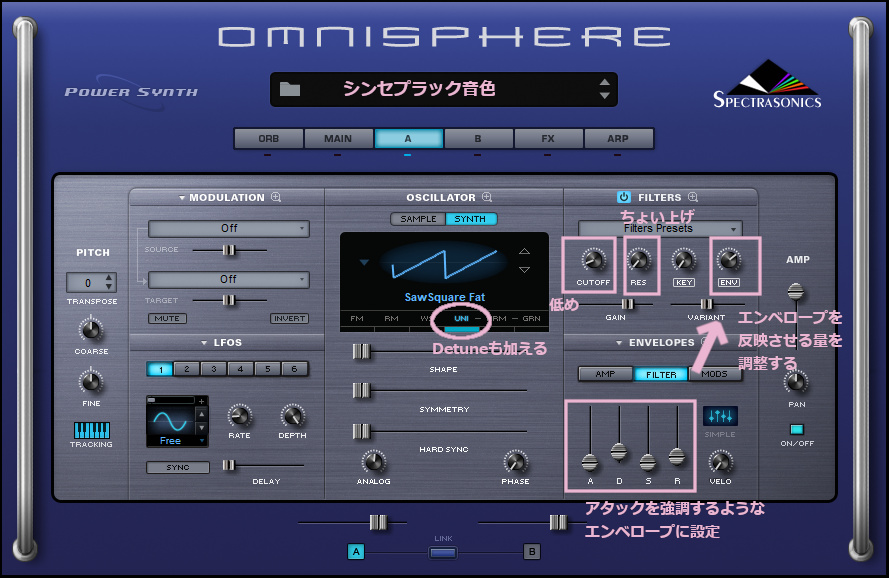Open the patch browser folder icon

click(290, 90)
